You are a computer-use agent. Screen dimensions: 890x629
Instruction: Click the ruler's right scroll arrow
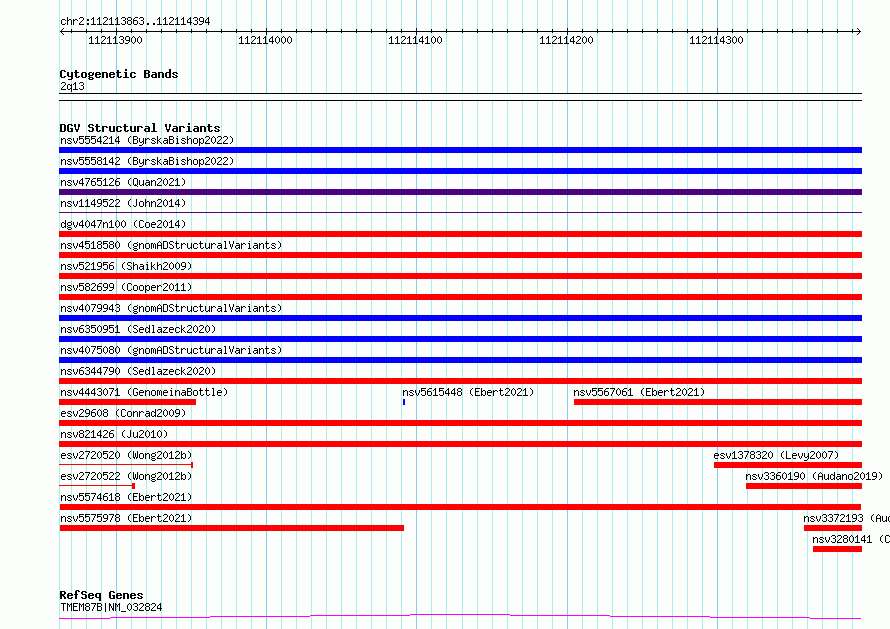[858, 32]
